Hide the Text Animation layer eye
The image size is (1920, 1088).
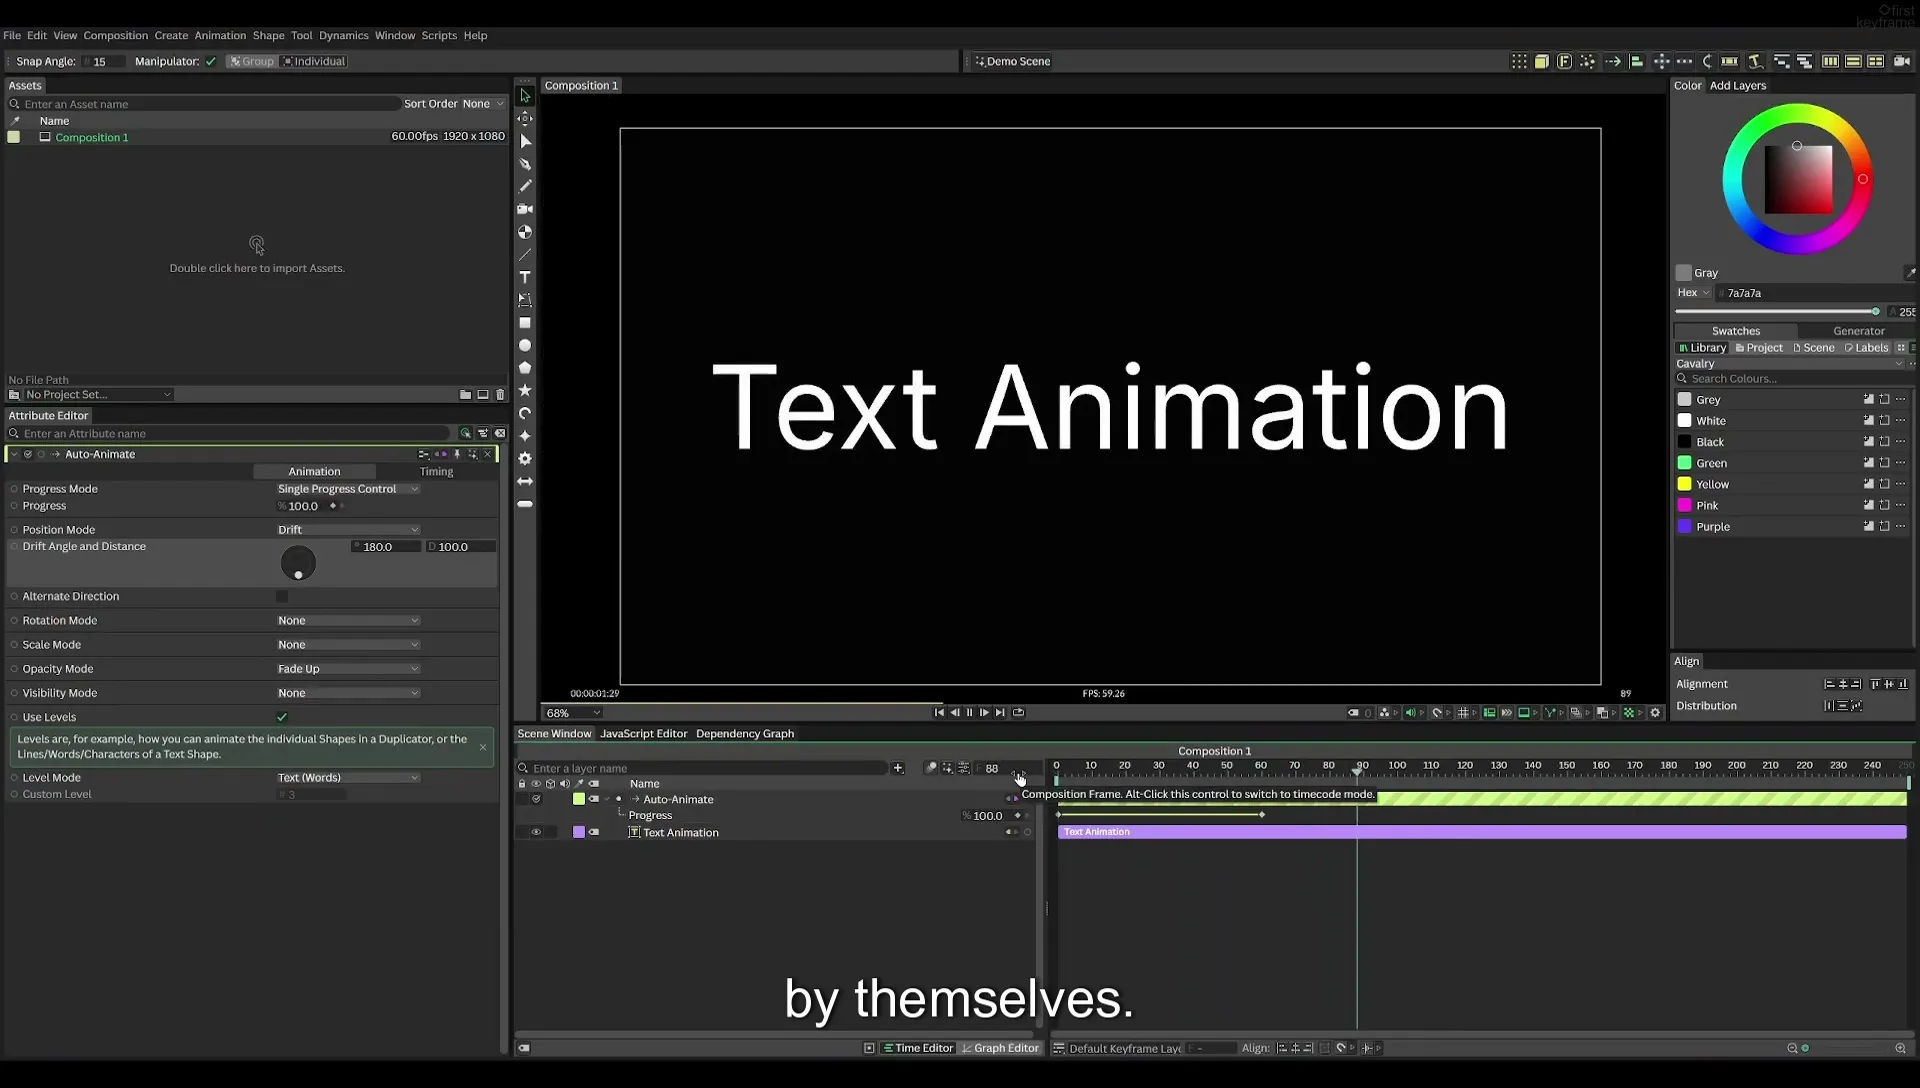click(x=536, y=832)
